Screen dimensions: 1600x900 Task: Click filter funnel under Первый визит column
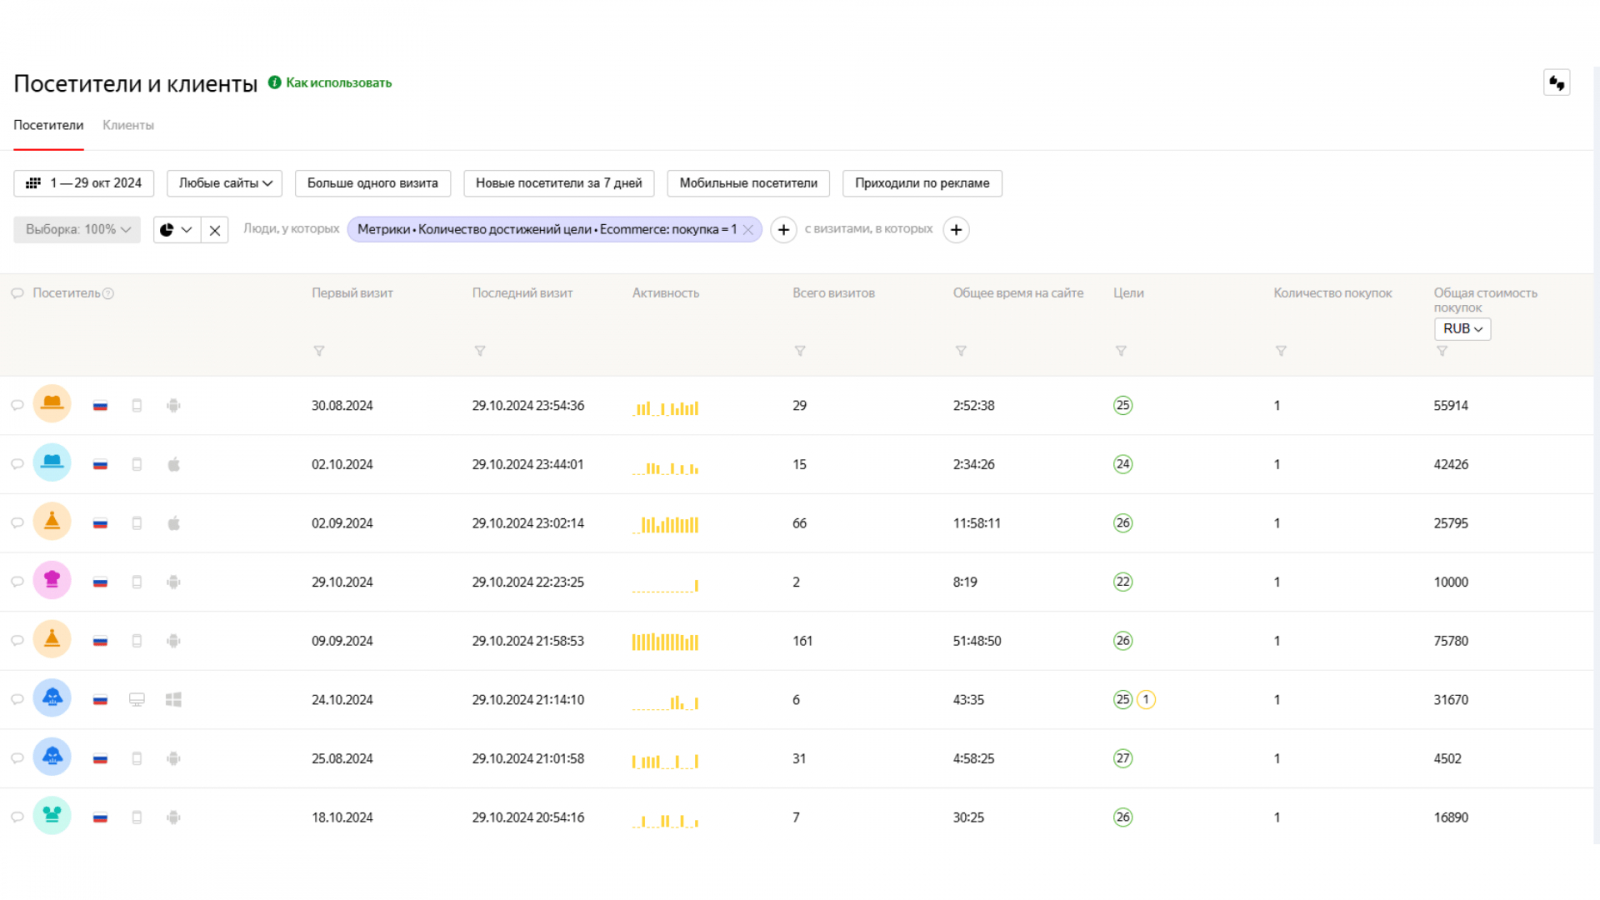coord(319,351)
